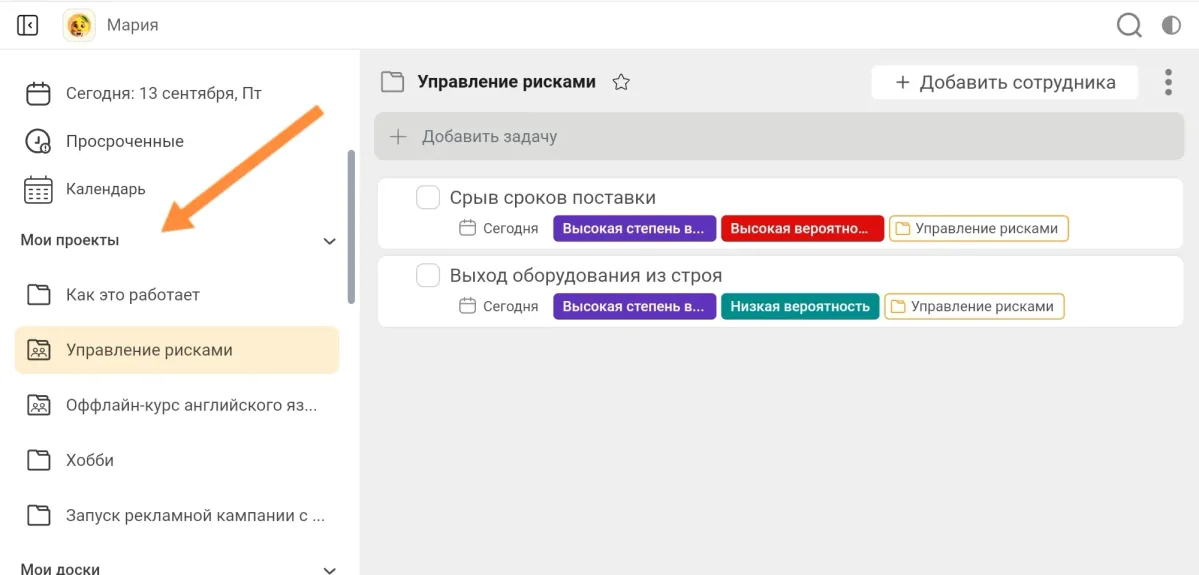Open the Календарь view

(x=105, y=189)
